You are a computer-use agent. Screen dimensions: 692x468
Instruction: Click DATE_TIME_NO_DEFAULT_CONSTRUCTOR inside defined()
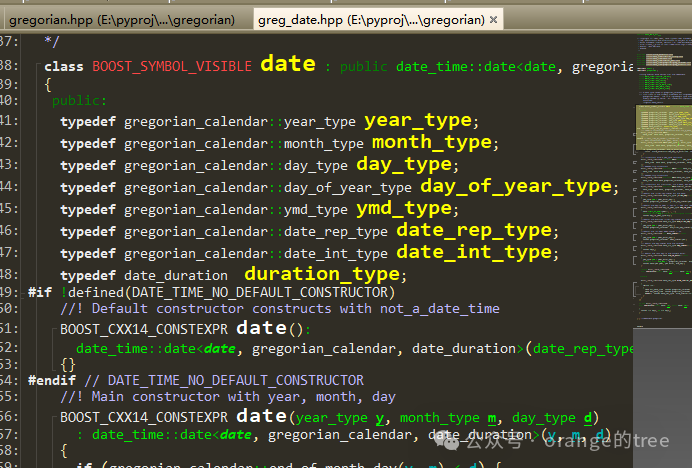pos(260,292)
